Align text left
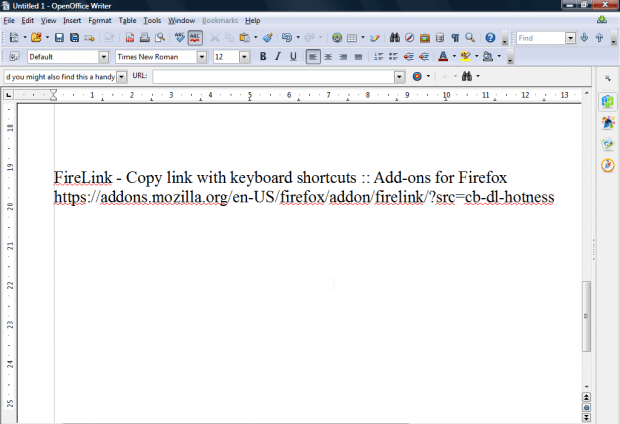Viewport: 620px width, 424px height. point(313,57)
